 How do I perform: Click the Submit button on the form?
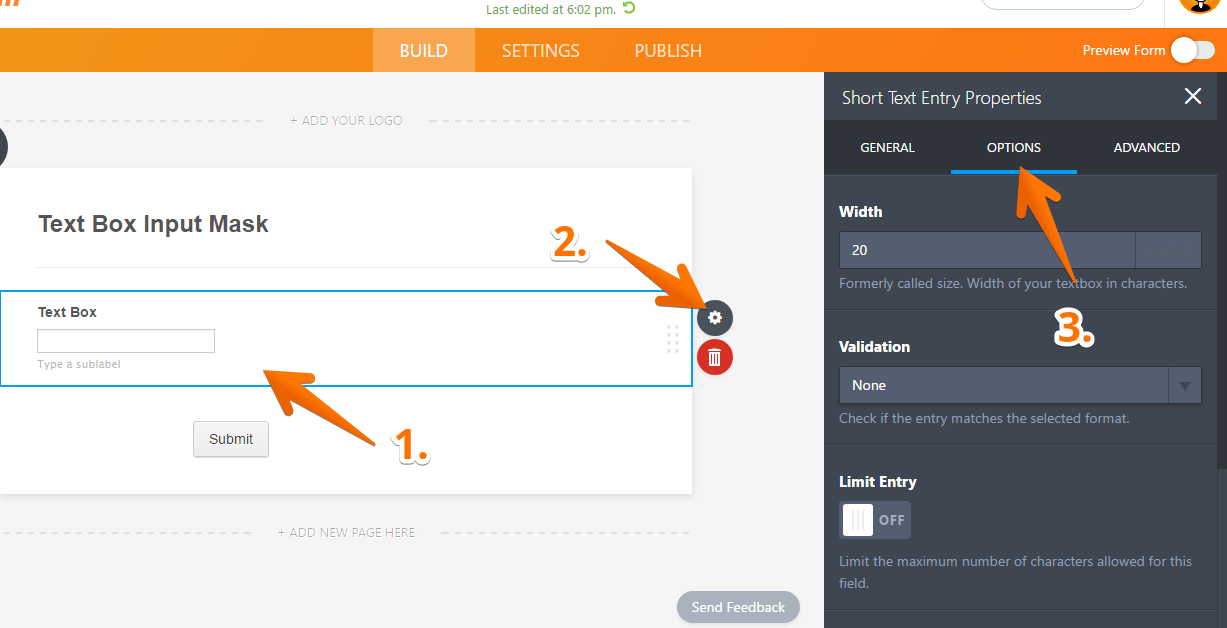click(x=230, y=439)
